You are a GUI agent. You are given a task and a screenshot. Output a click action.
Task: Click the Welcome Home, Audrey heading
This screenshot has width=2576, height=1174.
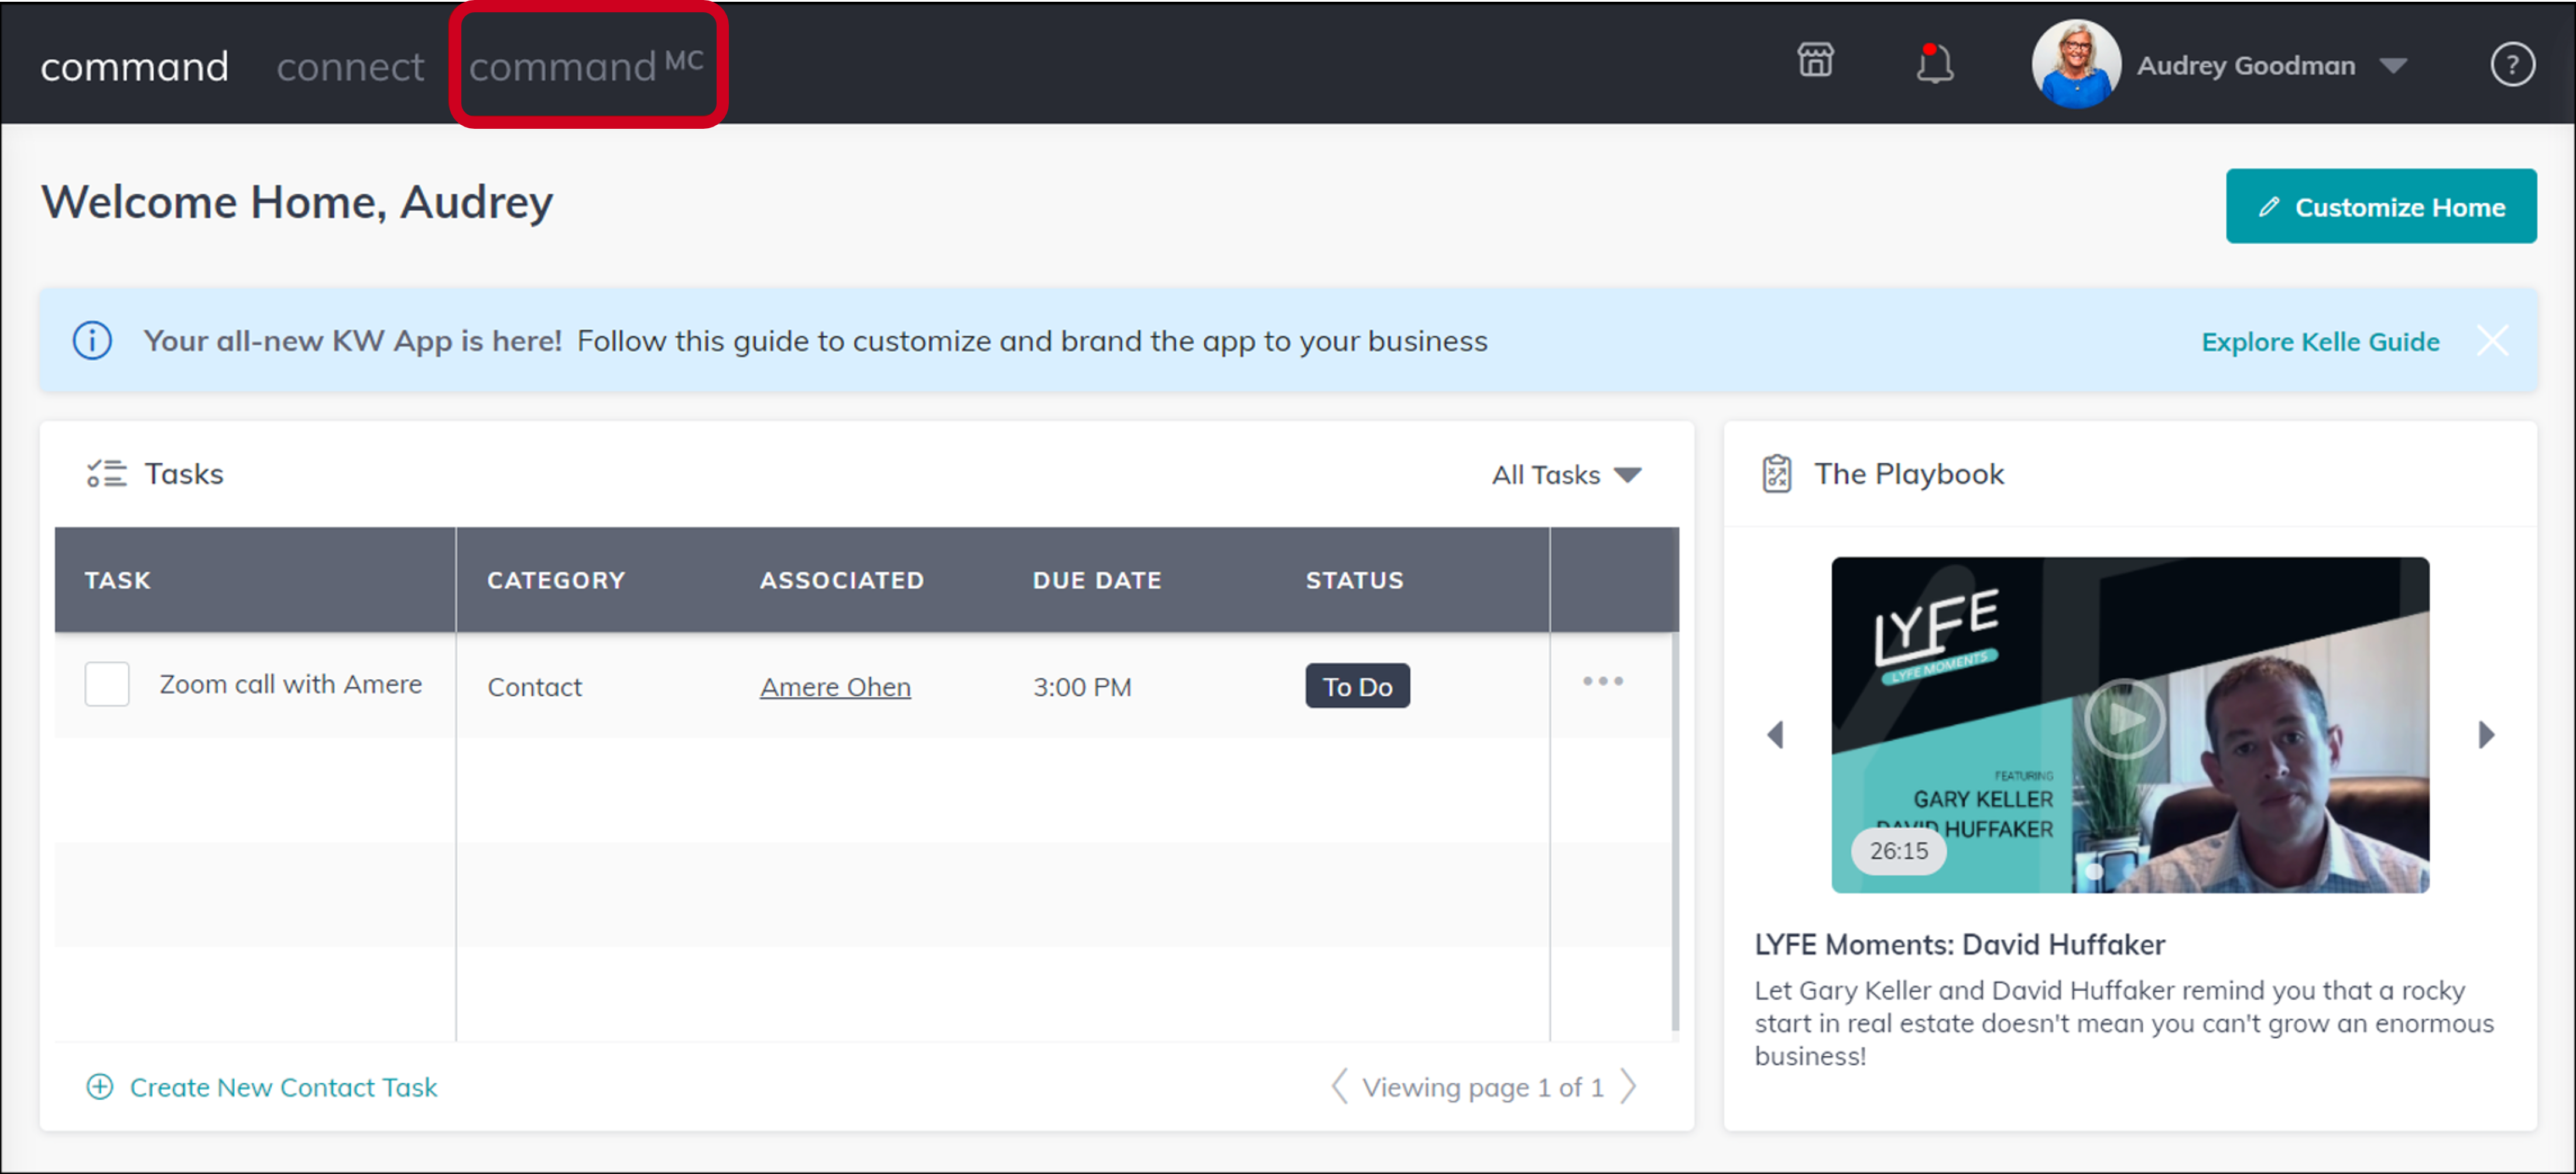pyautogui.click(x=296, y=202)
